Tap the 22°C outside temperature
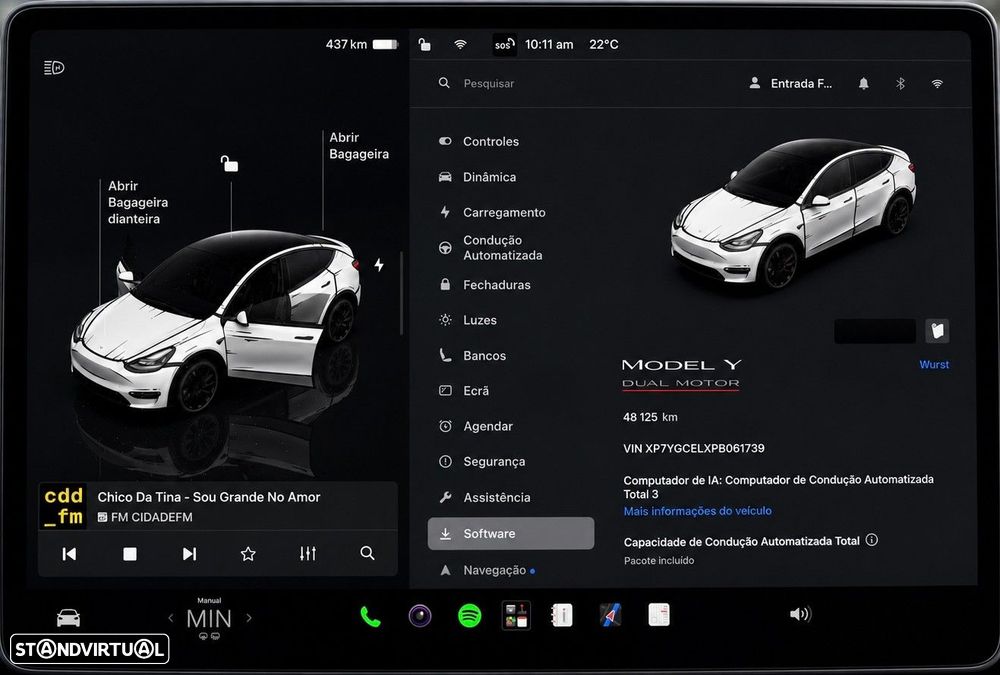1000x675 pixels. point(603,45)
